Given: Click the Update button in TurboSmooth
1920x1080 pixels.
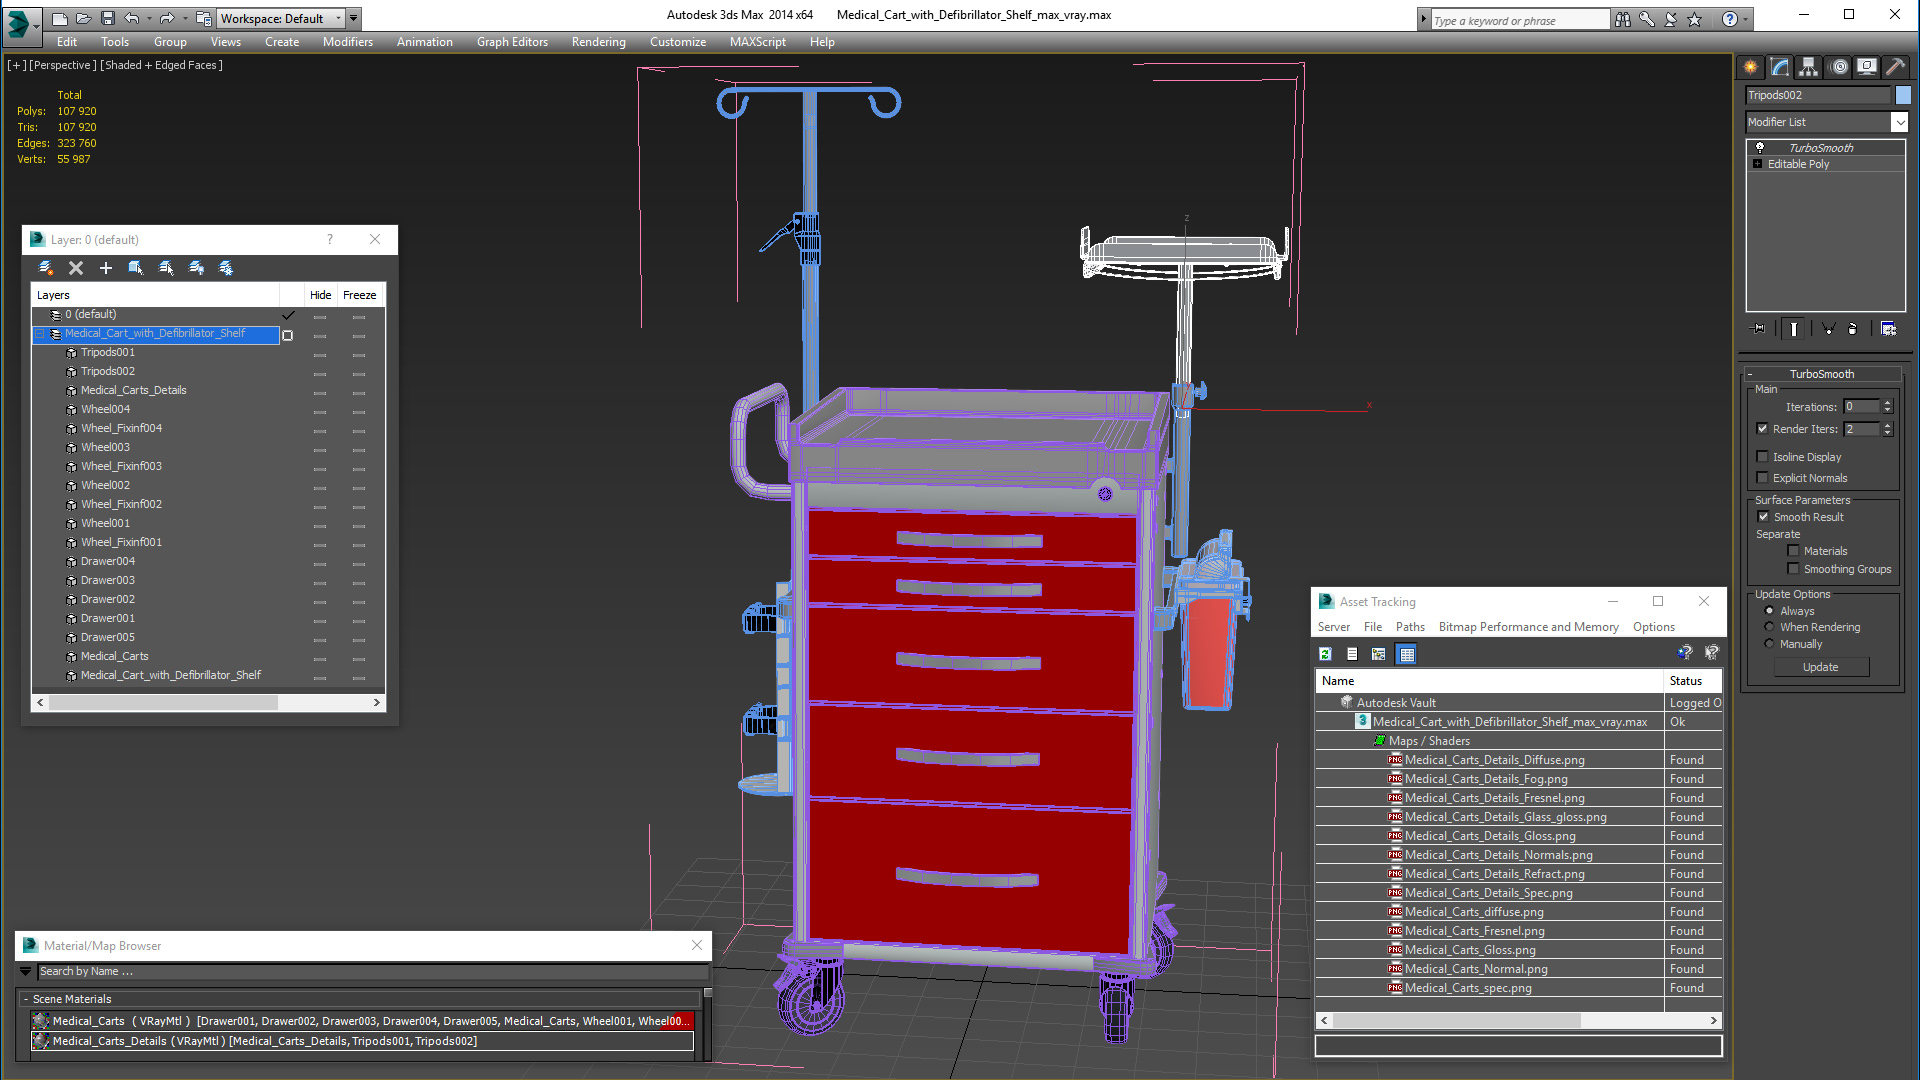Looking at the screenshot, I should pos(1821,667).
